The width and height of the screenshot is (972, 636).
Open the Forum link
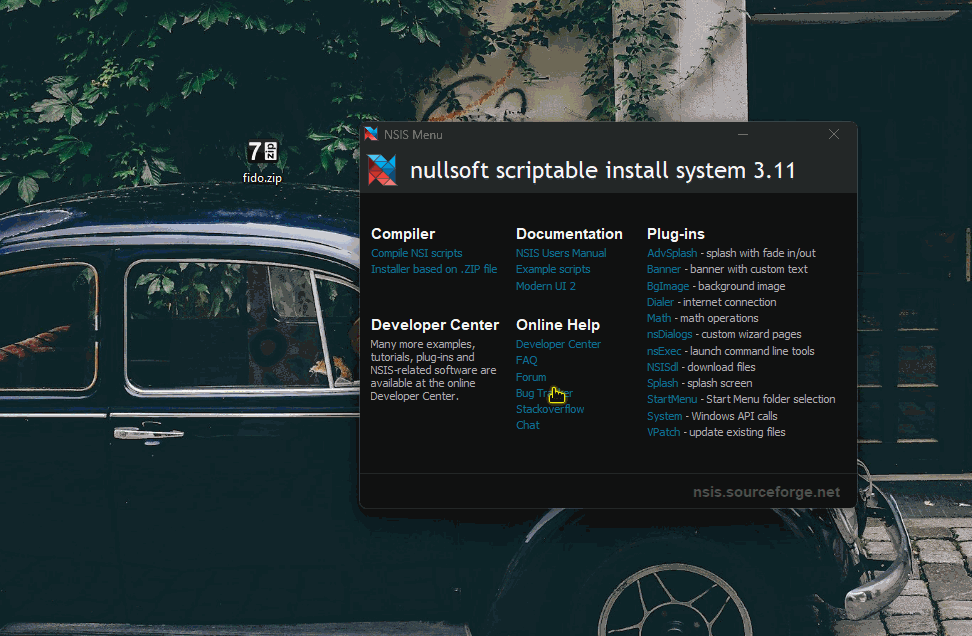tap(531, 377)
